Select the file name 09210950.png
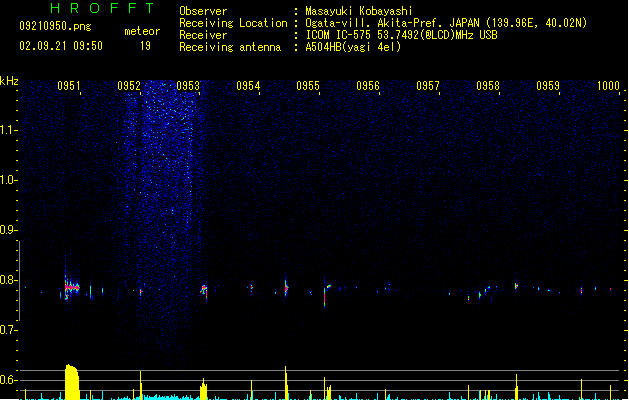The image size is (629, 400). coord(55,26)
